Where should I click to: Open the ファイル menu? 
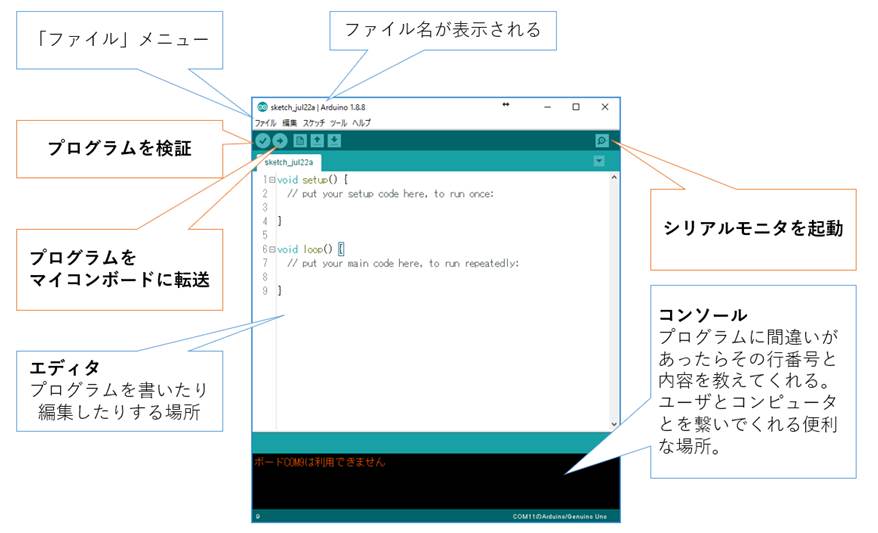point(266,123)
